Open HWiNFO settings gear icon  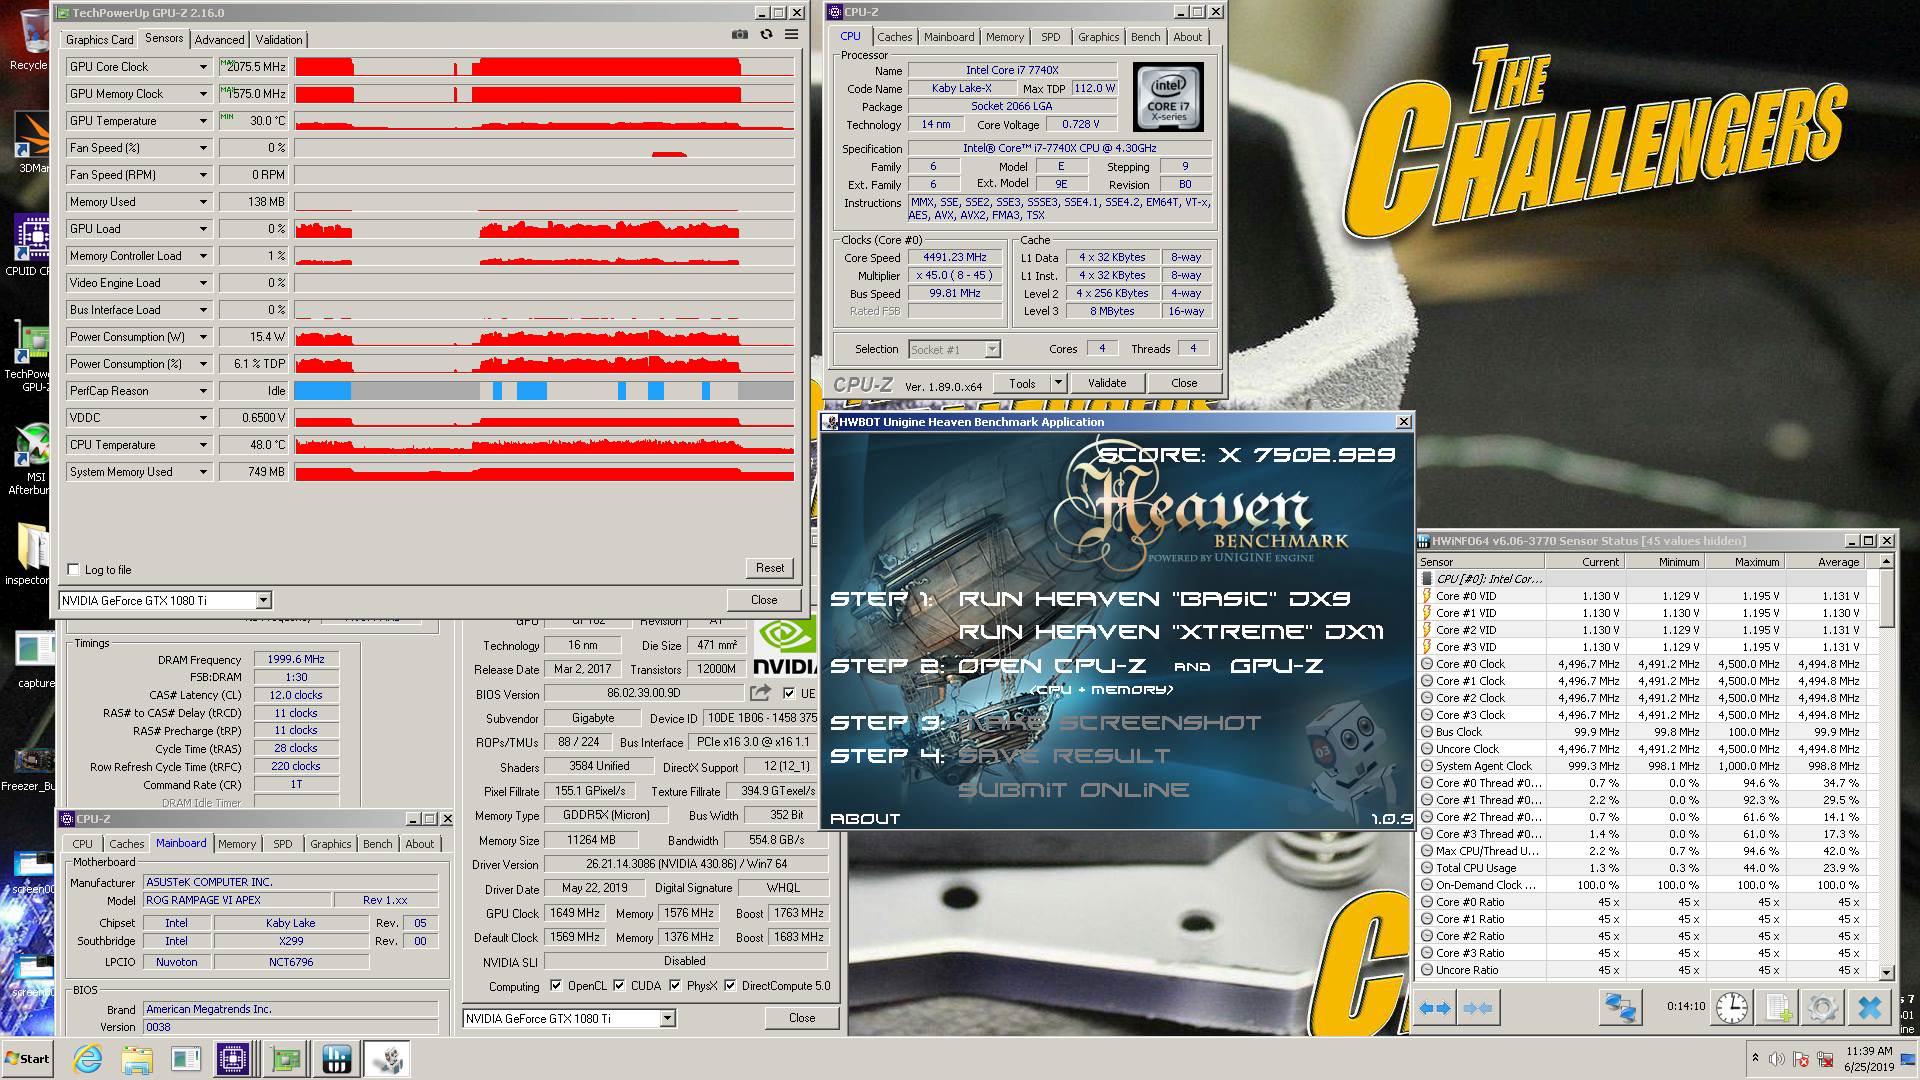click(1822, 1007)
